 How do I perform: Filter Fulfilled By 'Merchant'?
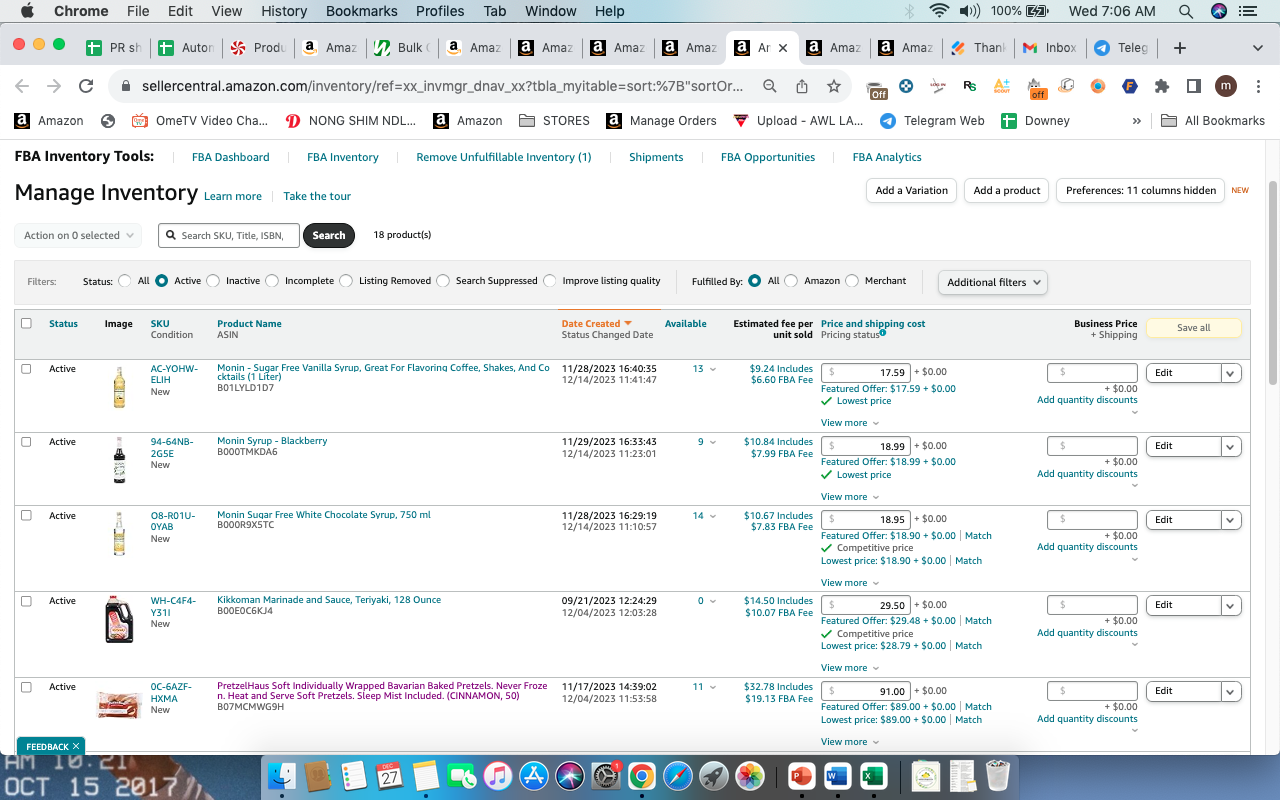(852, 281)
